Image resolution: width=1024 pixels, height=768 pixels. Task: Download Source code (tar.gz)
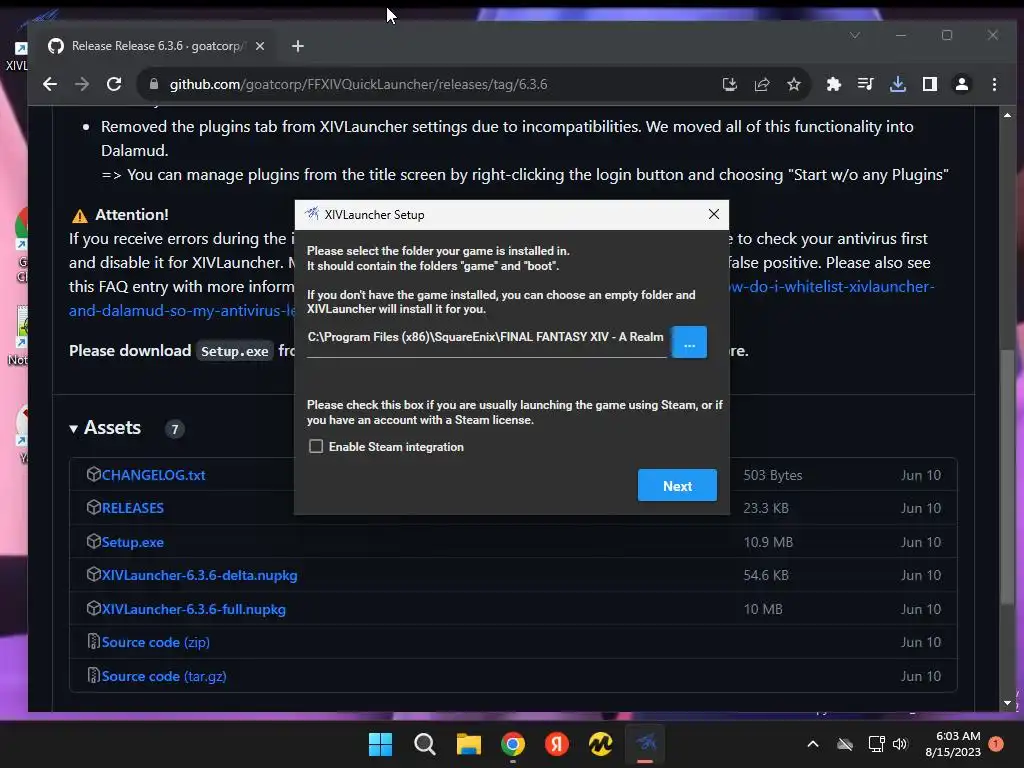click(164, 677)
